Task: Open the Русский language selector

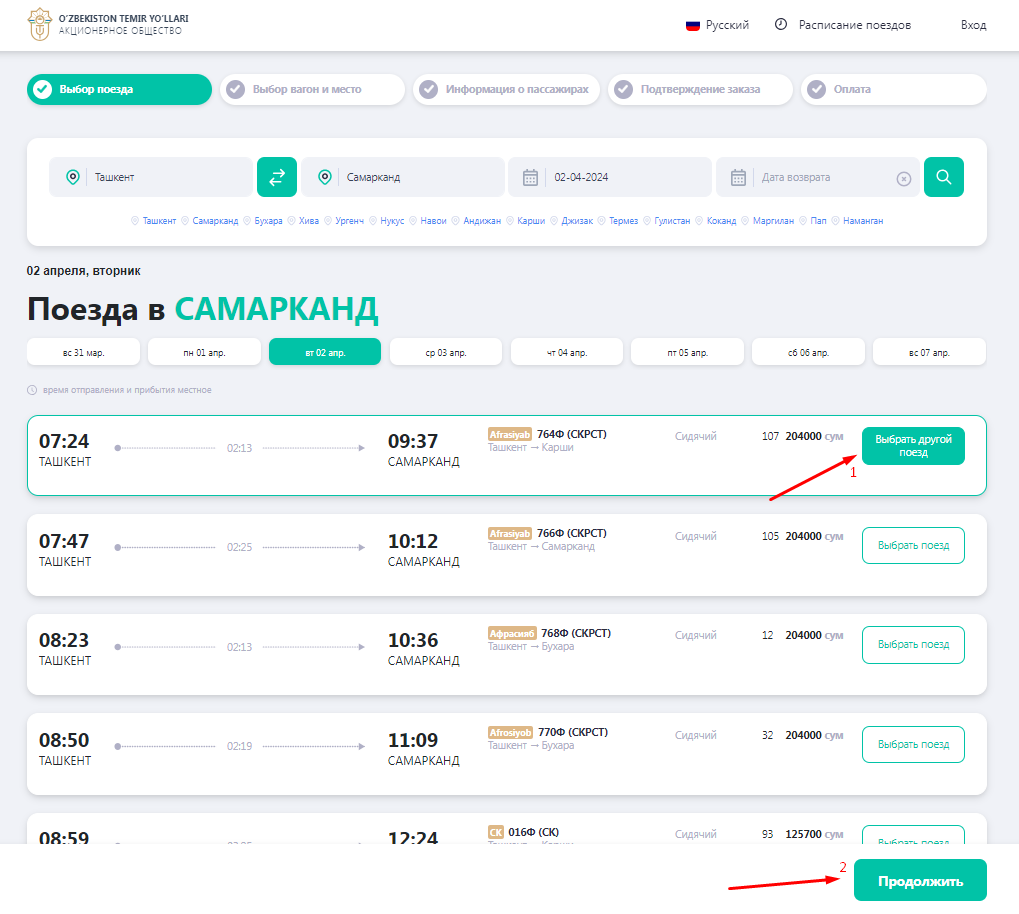Action: [727, 25]
